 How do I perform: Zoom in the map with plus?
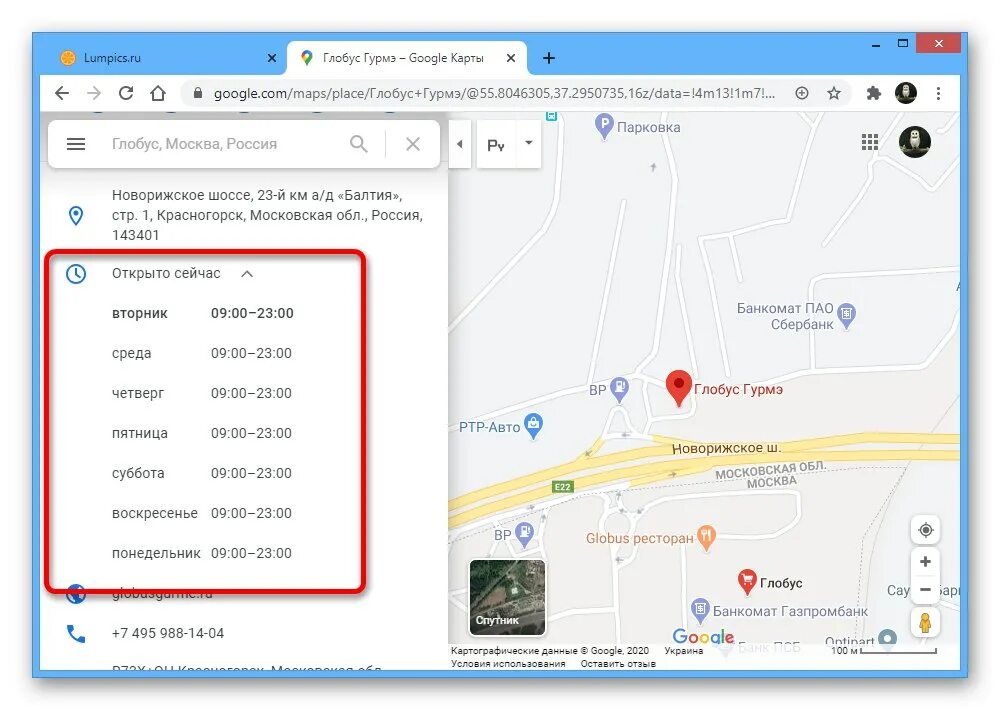[925, 561]
